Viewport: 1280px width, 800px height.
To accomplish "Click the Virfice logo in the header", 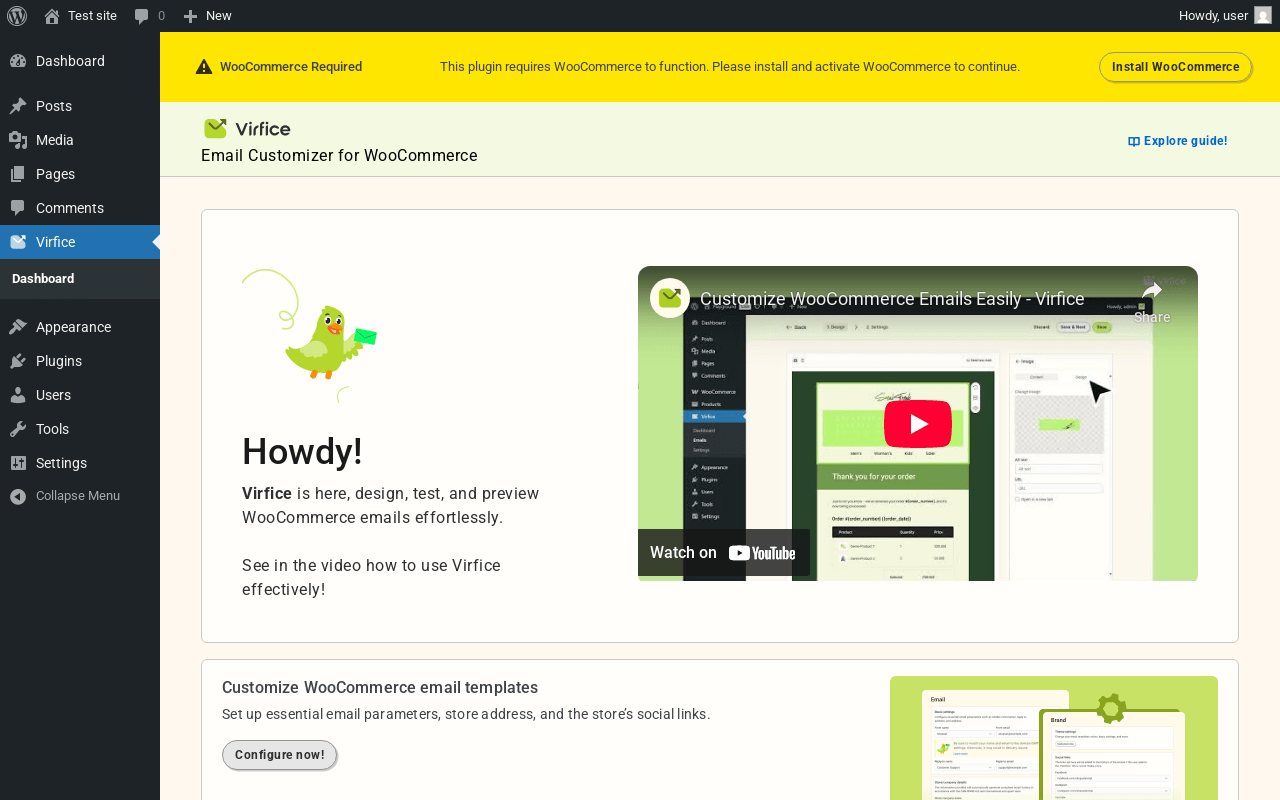I will tap(247, 128).
